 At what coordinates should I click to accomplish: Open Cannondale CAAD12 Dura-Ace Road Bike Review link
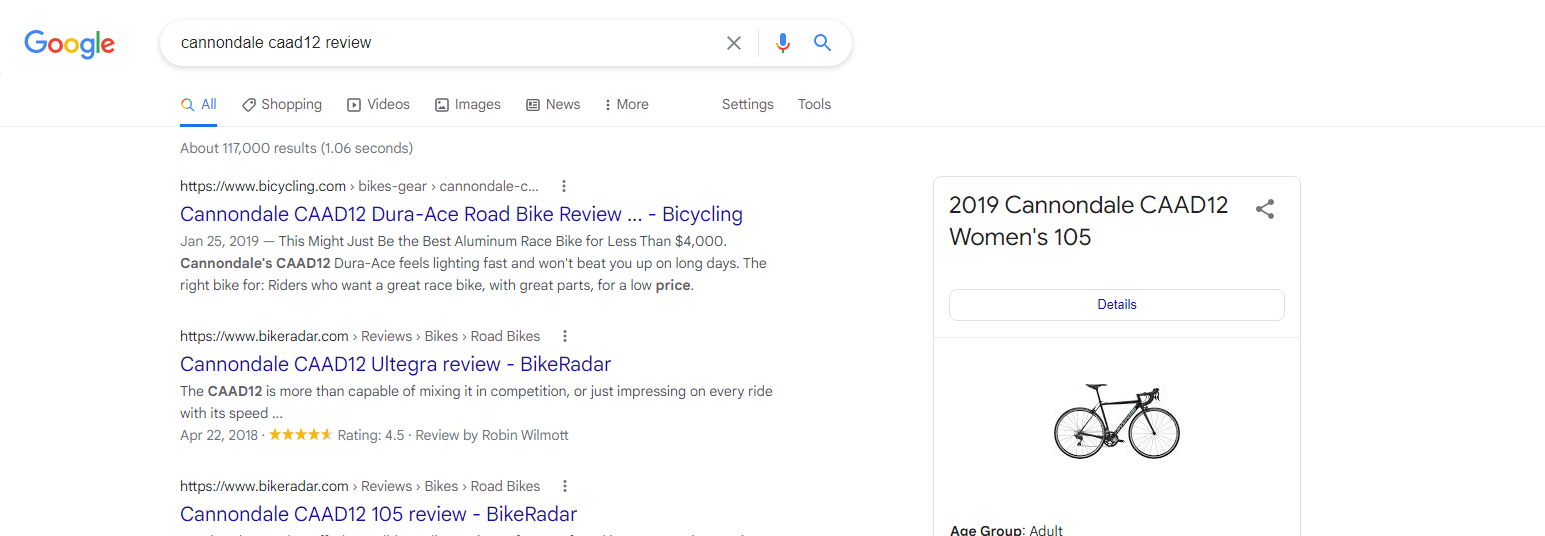461,214
